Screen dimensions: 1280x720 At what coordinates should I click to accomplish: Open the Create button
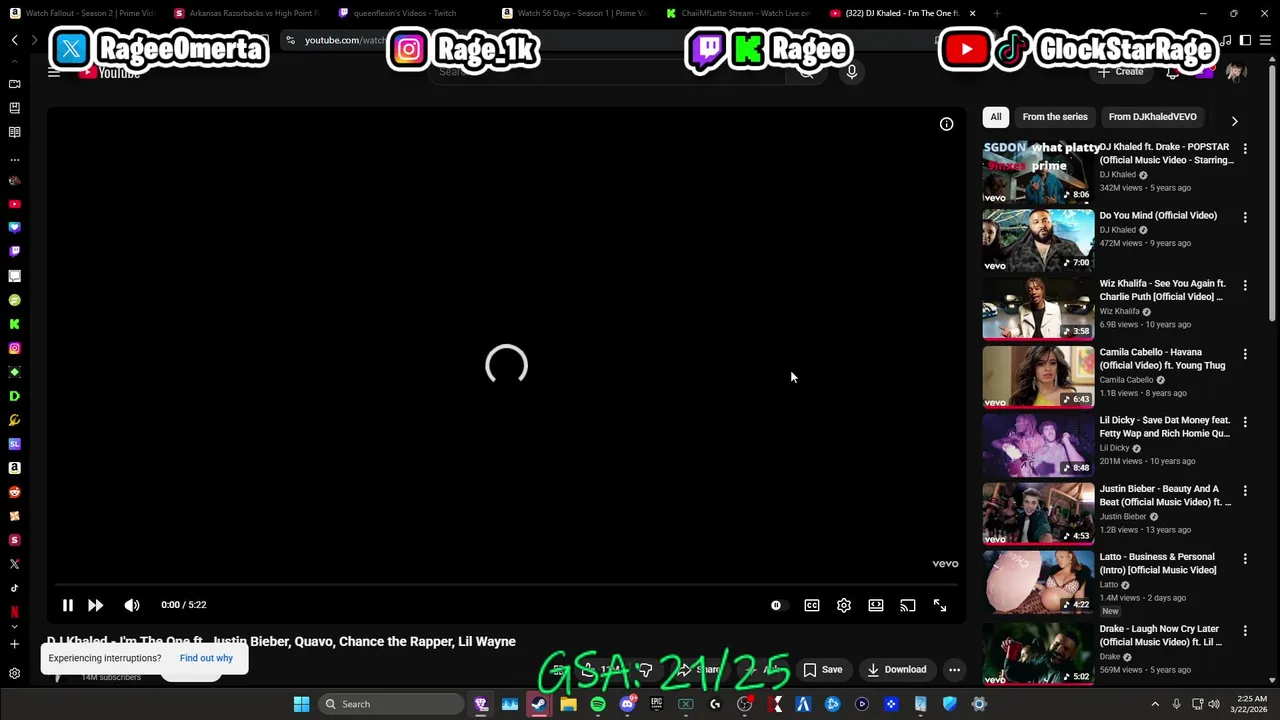(x=1121, y=72)
